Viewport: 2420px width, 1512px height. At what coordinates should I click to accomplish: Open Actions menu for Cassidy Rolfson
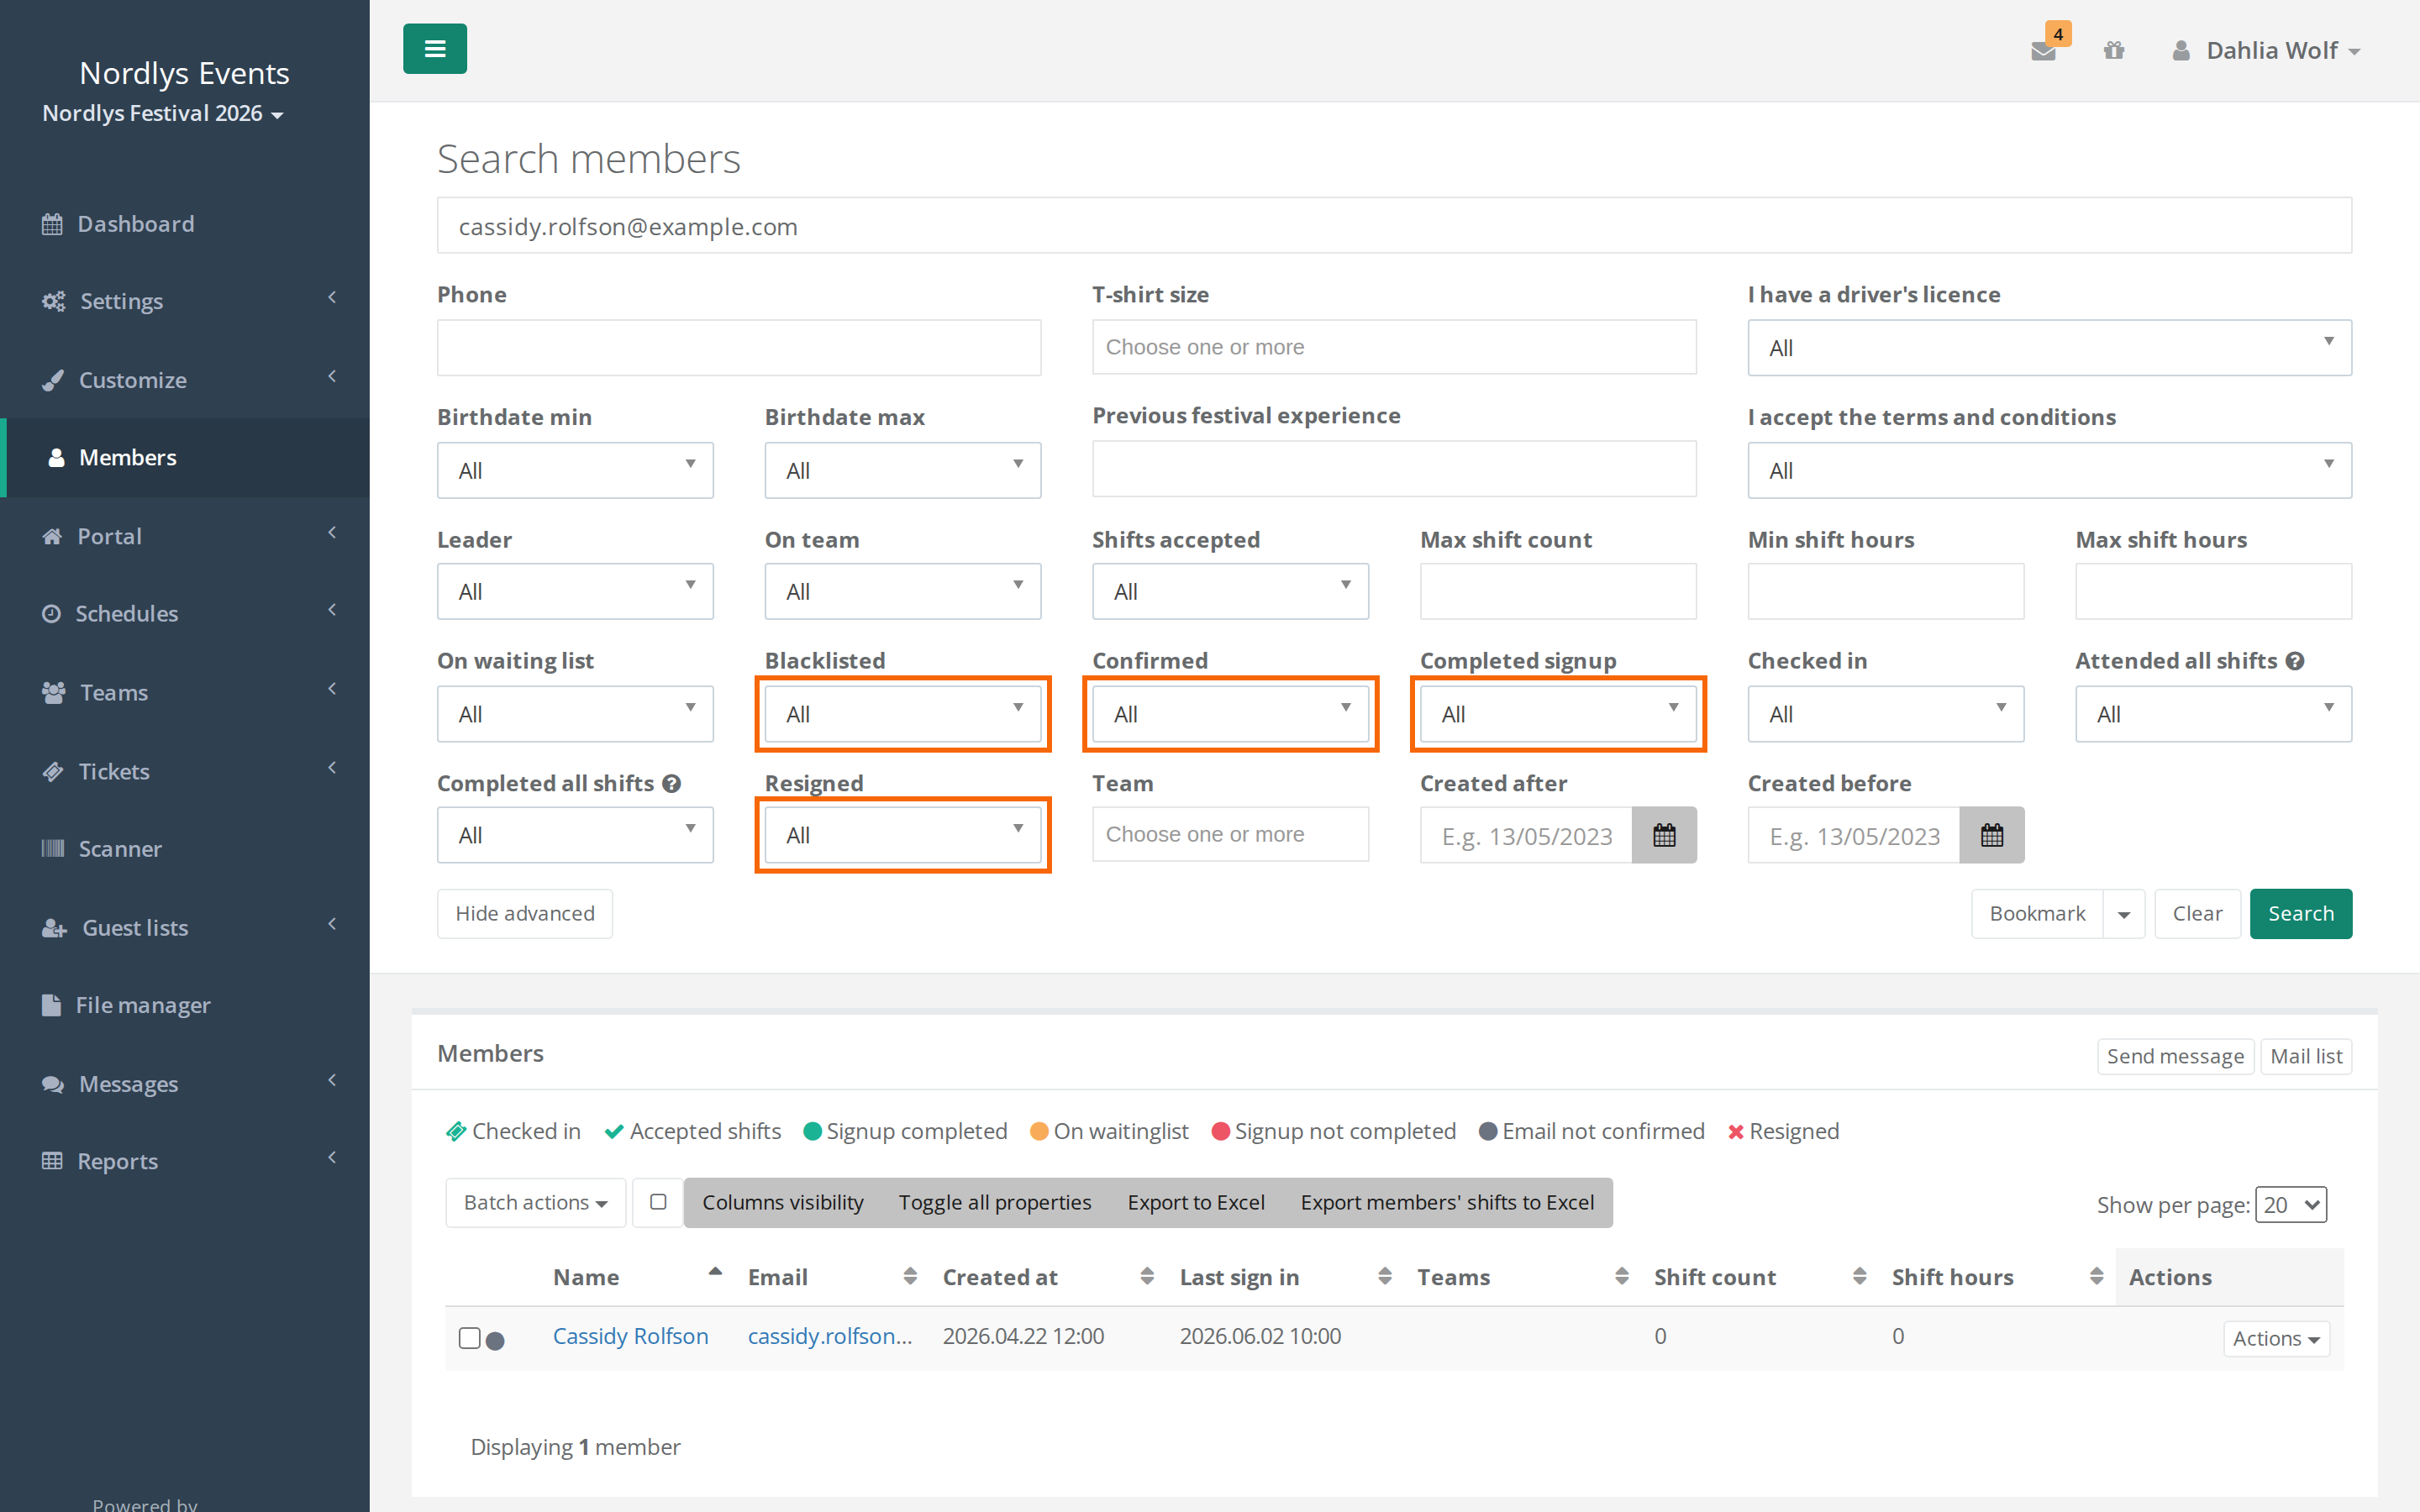pos(2276,1338)
